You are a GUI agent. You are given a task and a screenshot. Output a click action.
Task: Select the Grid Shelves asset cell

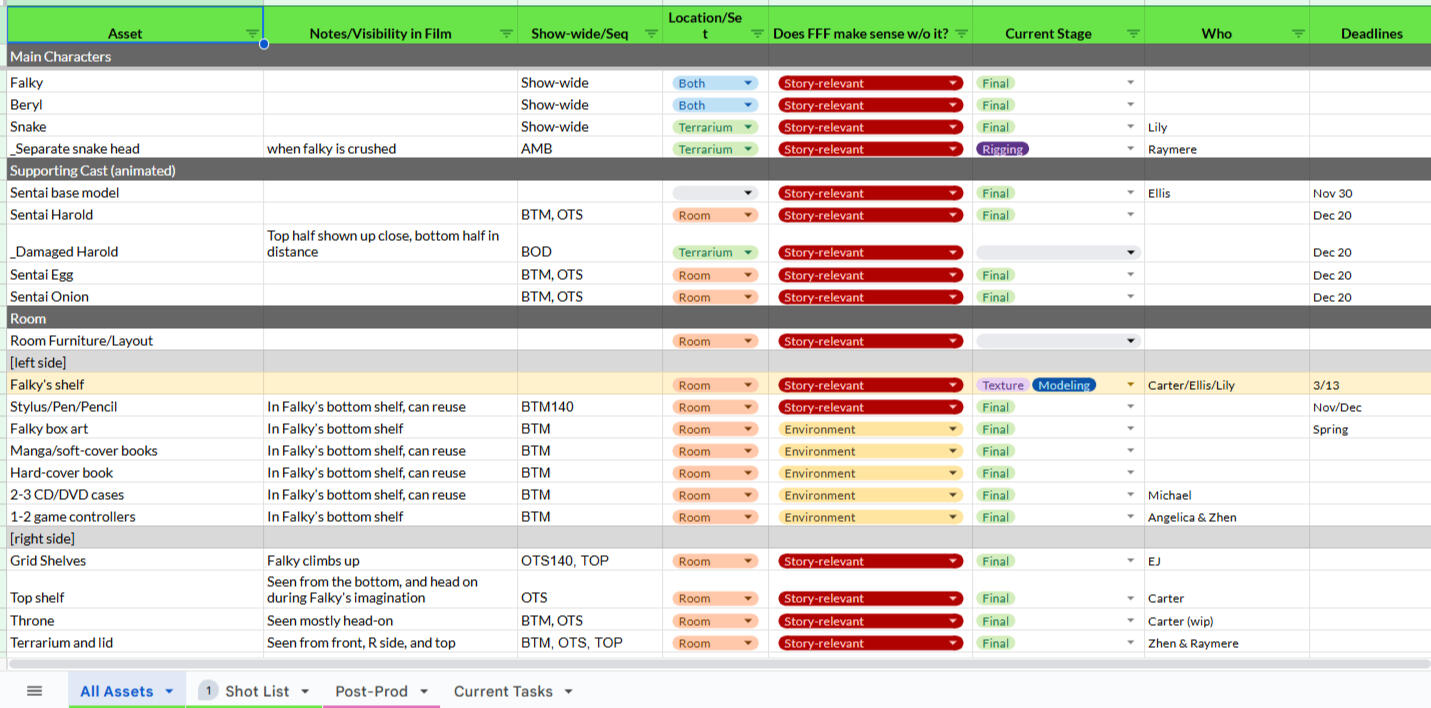point(135,561)
